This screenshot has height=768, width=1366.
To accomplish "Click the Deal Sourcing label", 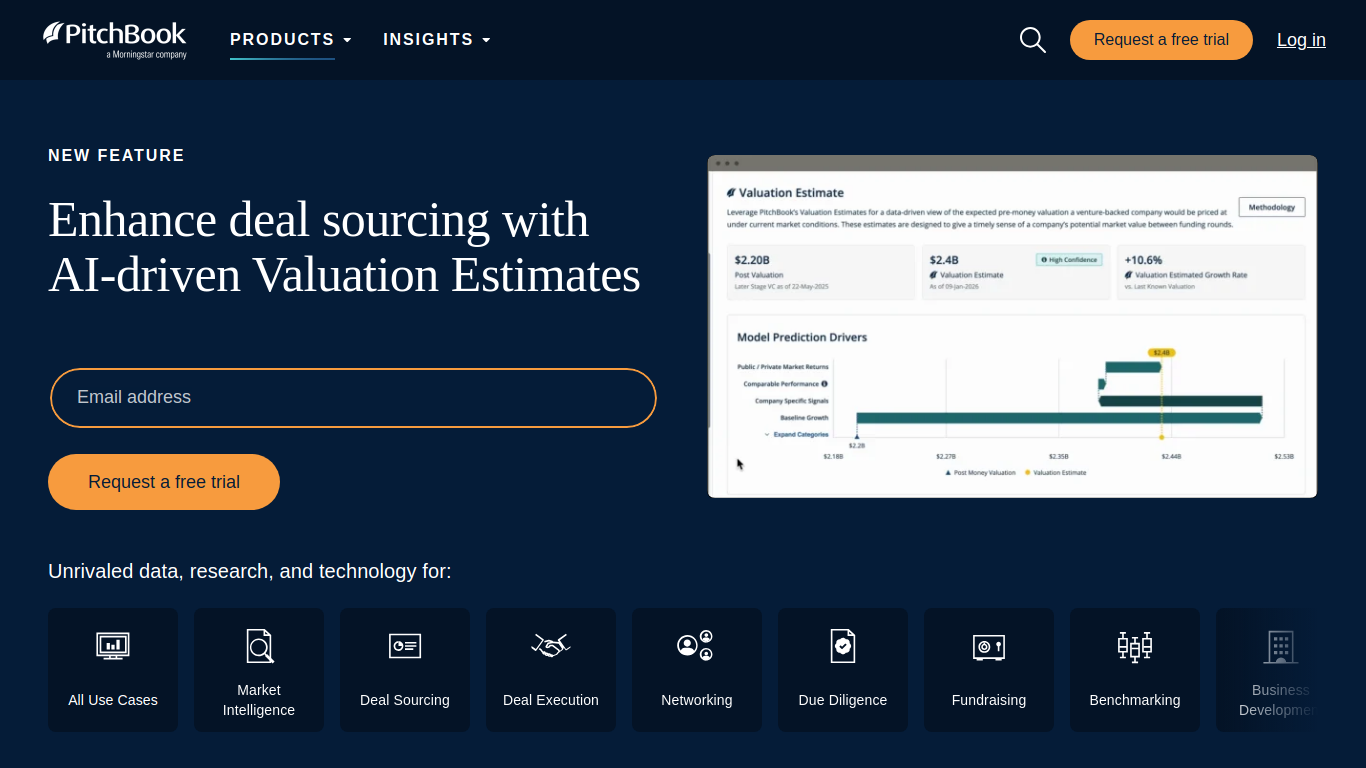I will tap(405, 700).
